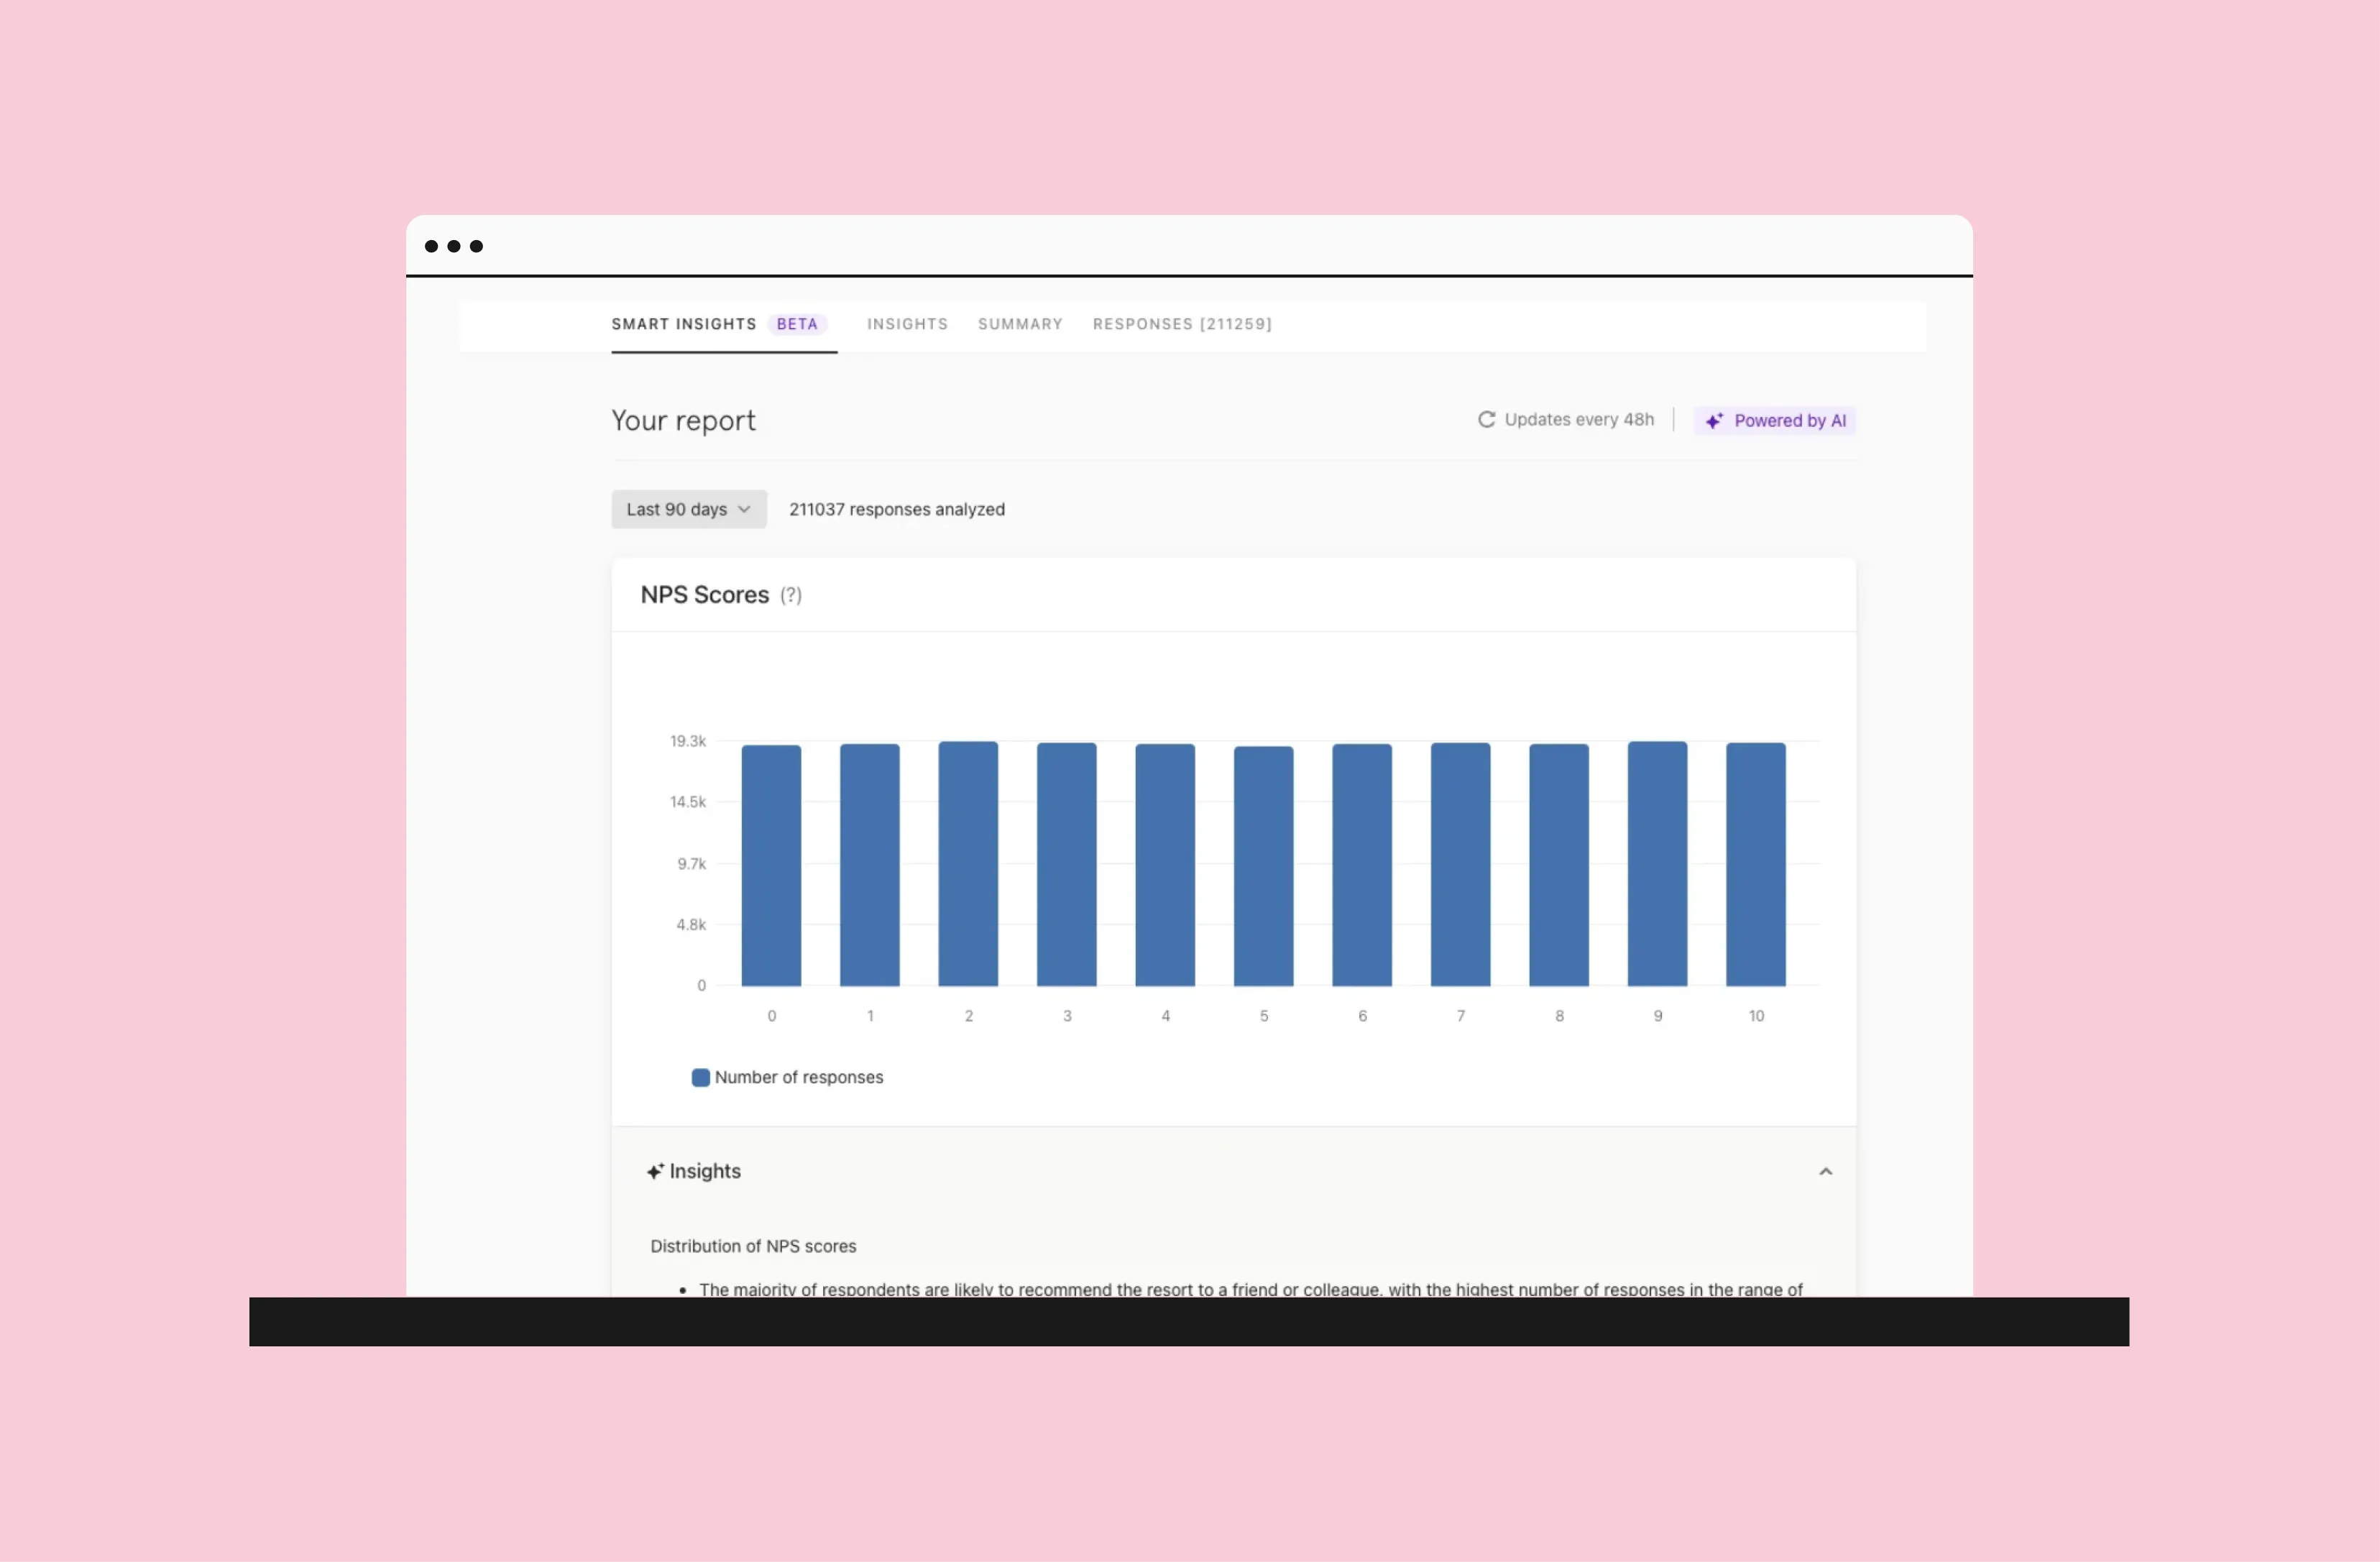Switch to the Insights tab
The image size is (2380, 1562).
pyautogui.click(x=907, y=324)
